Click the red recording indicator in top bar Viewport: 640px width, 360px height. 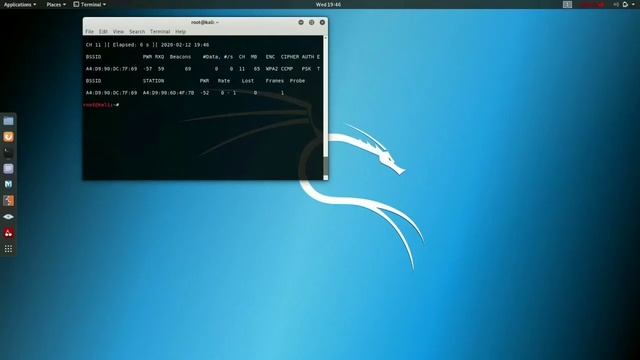pos(592,4)
